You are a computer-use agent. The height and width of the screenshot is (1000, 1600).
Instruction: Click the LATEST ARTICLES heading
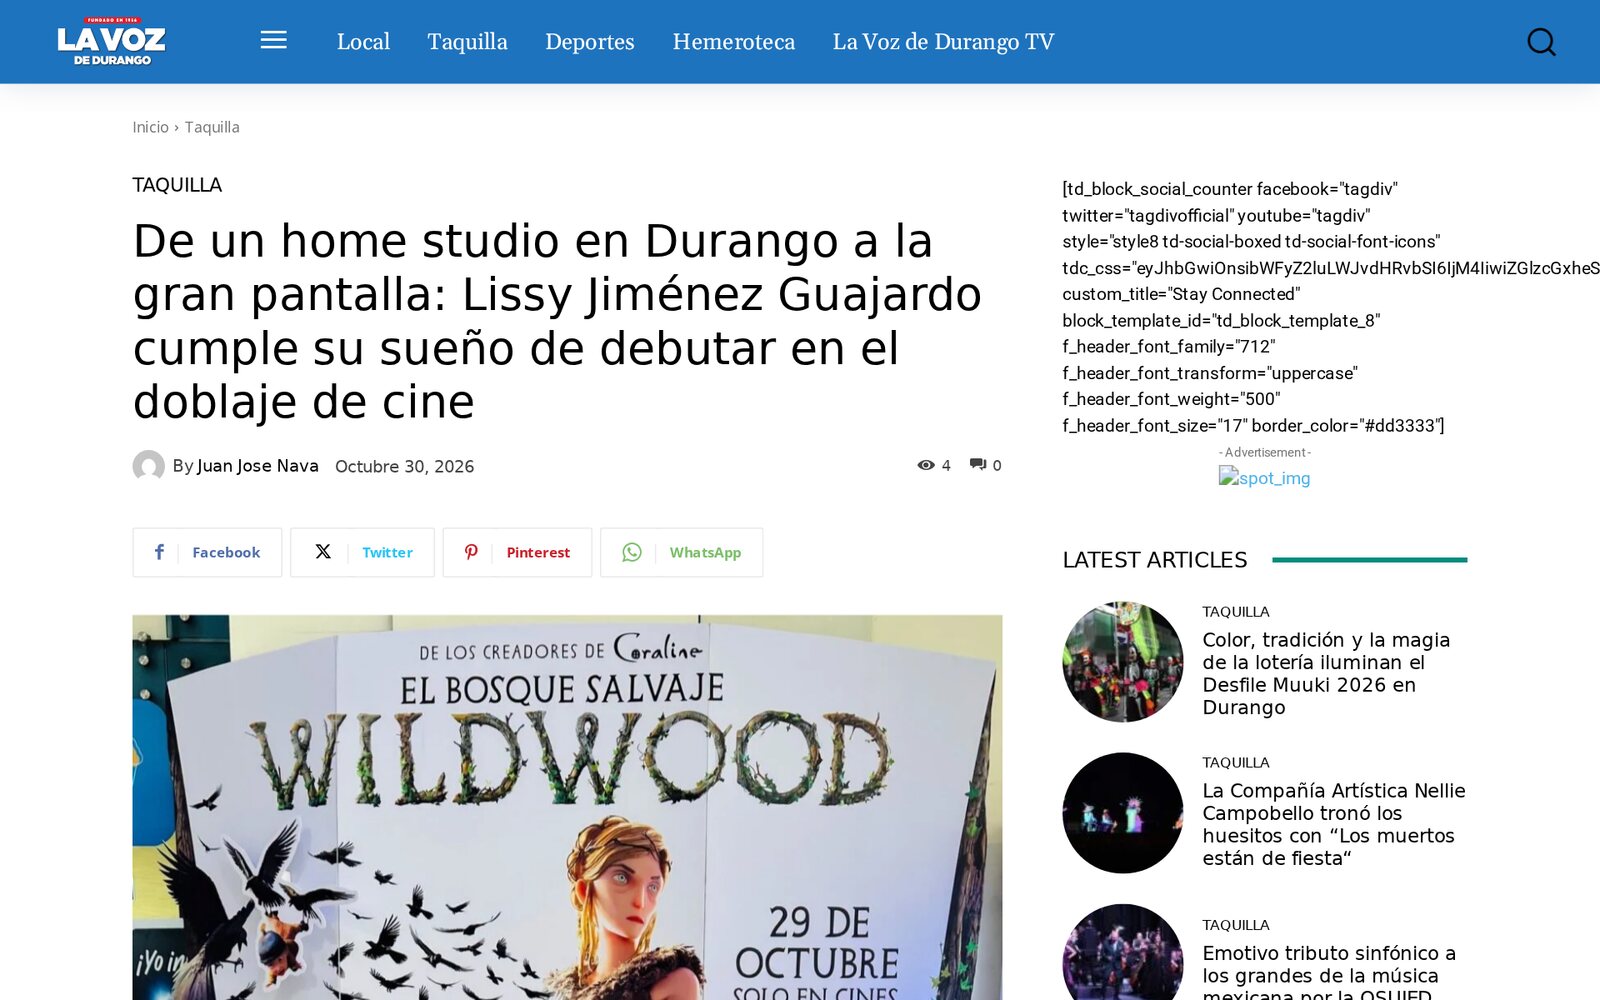tap(1155, 560)
